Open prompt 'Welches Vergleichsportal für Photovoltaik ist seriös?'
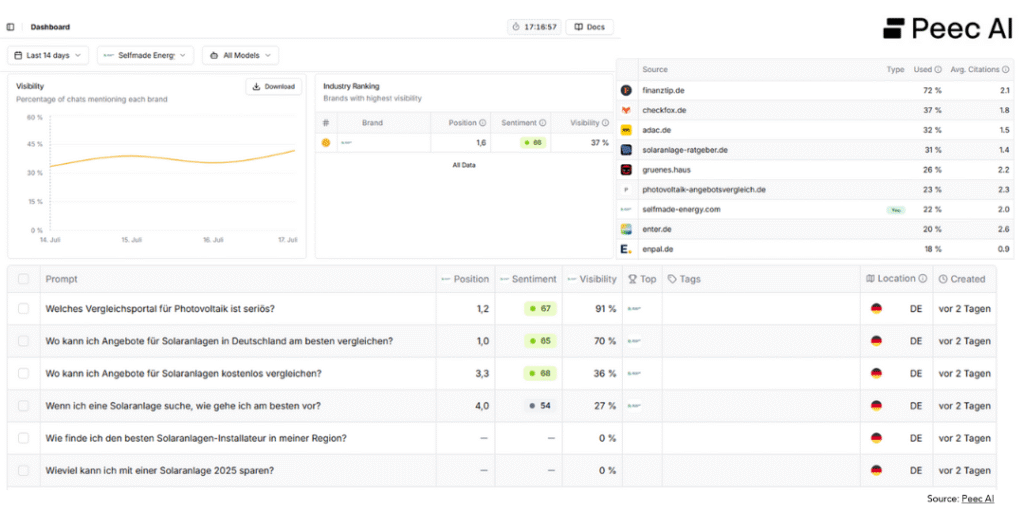This screenshot has height=511, width=1024. (160, 308)
